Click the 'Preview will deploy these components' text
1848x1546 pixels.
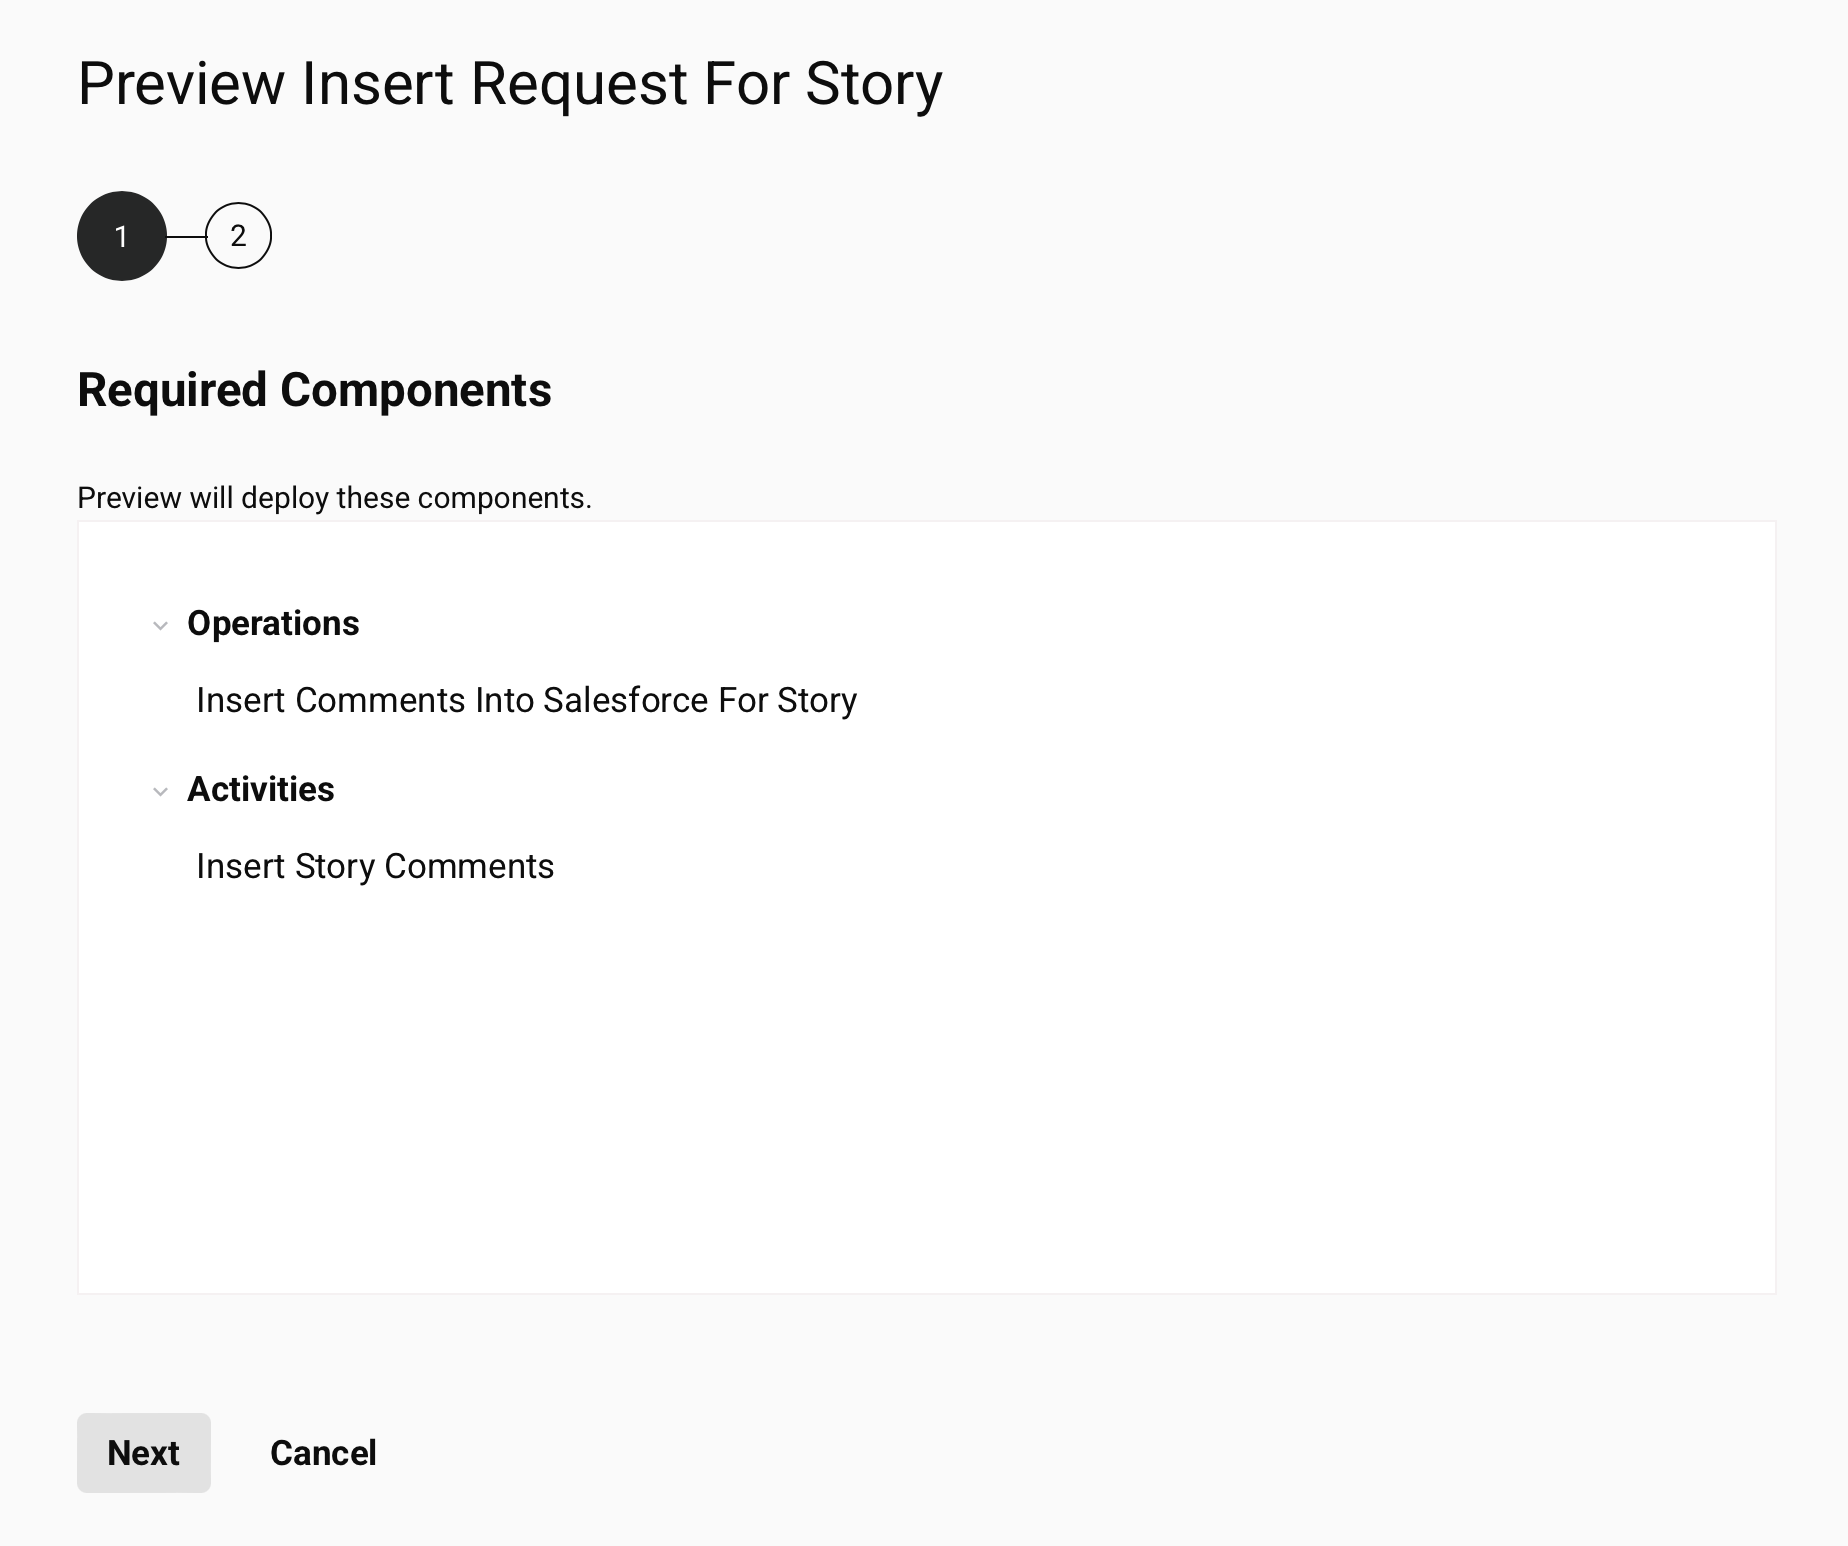coord(334,497)
